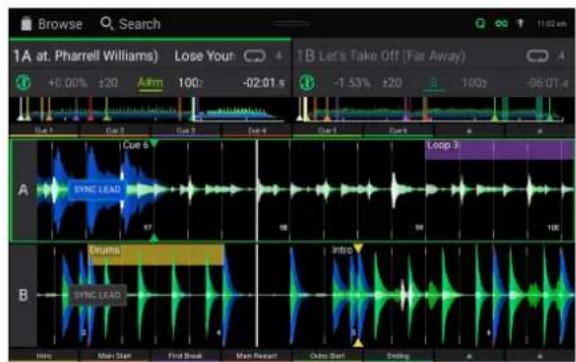The image size is (576, 362).
Task: Tap the toolbar drag handle pill
Action: click(x=291, y=24)
